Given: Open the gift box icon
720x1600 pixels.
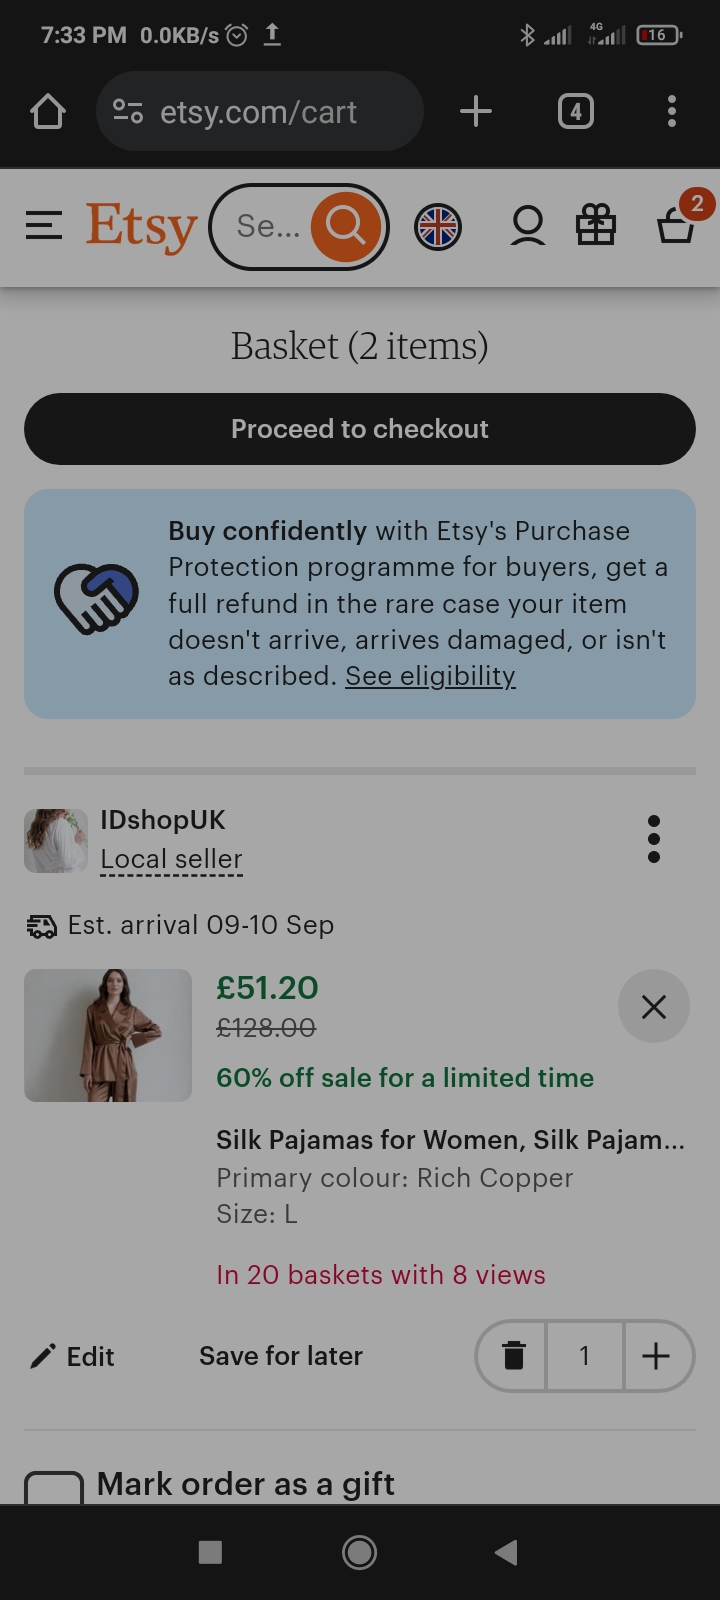Looking at the screenshot, I should tap(596, 225).
